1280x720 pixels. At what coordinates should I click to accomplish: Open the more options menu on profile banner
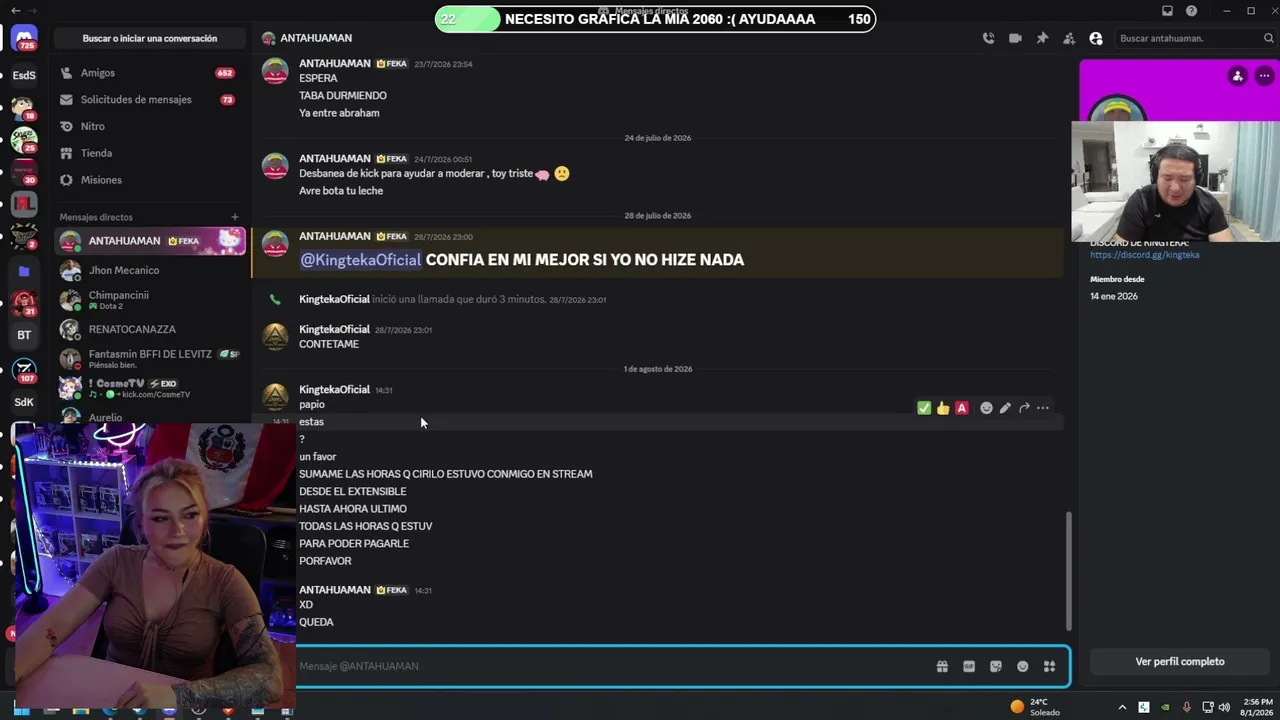click(x=1265, y=76)
